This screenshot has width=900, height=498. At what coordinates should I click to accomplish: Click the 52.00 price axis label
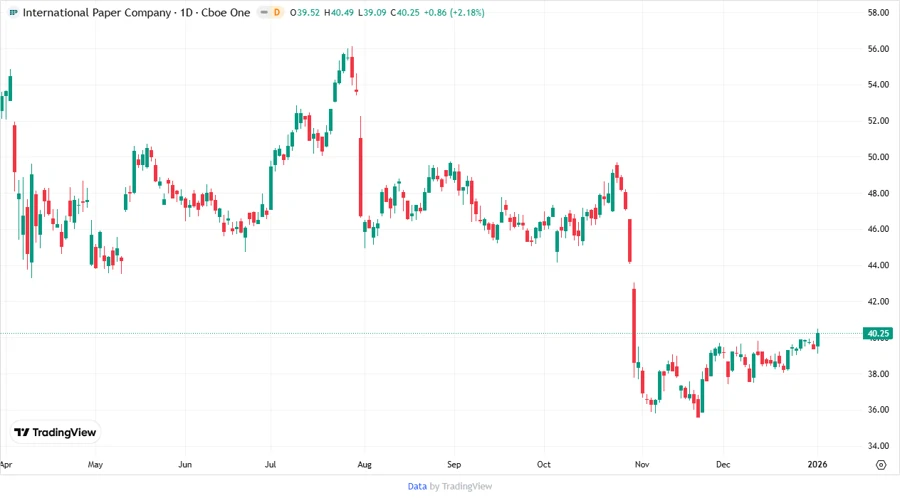click(x=878, y=121)
